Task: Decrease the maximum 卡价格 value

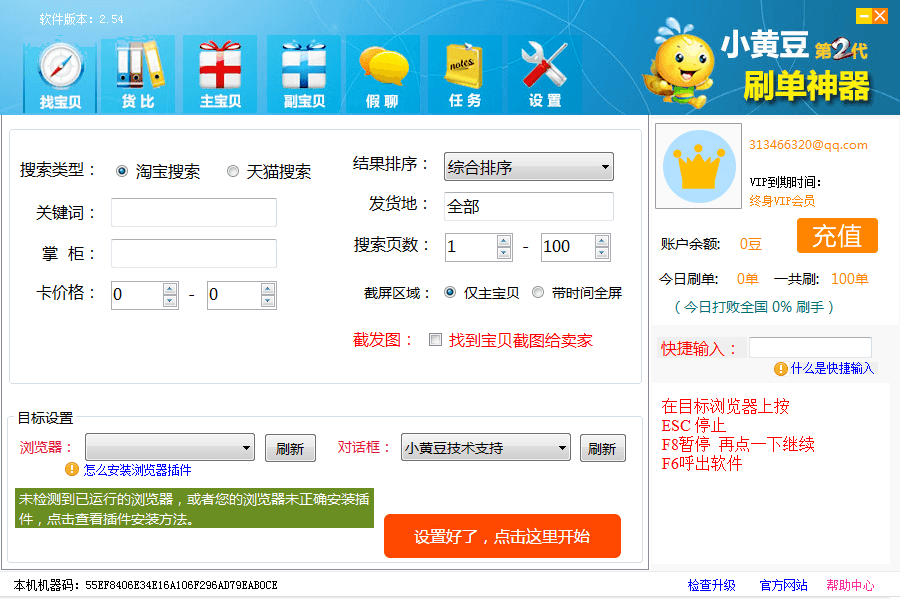Action: pos(268,301)
